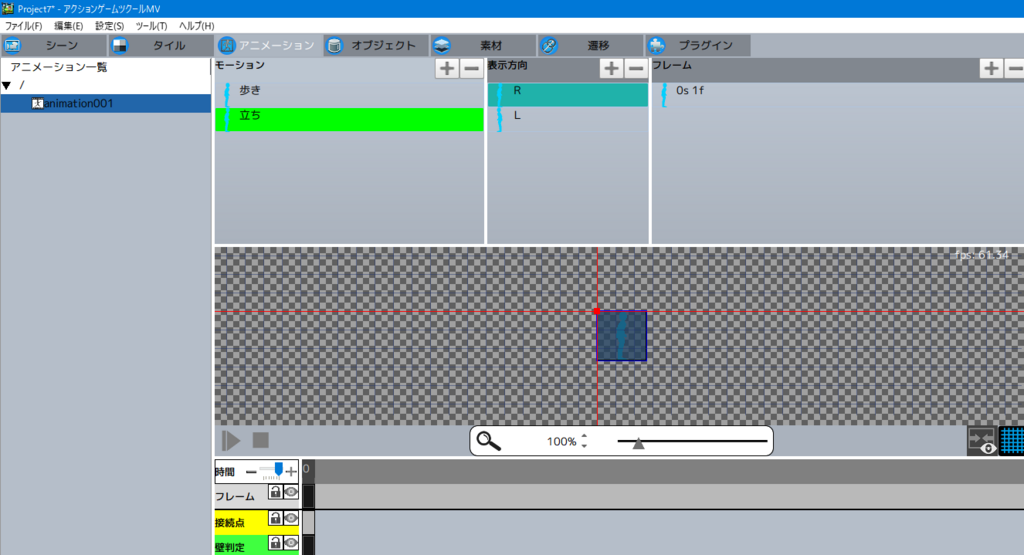Click the 立ち motion figure icon
The width and height of the screenshot is (1024, 555).
[x=227, y=120]
